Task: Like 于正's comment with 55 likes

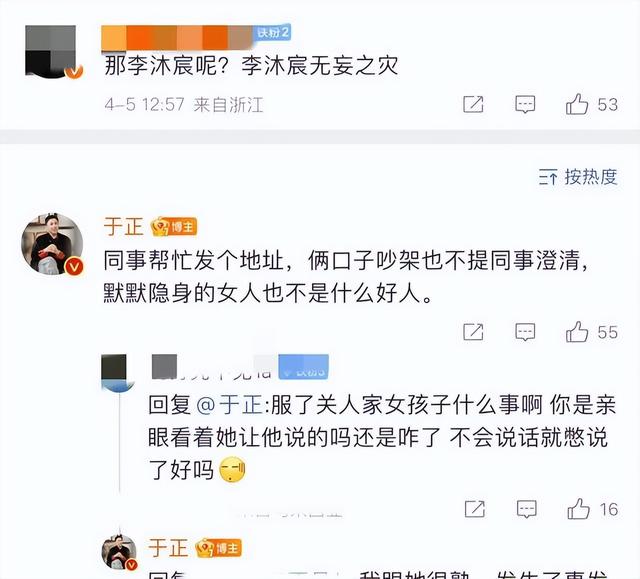Action: click(577, 332)
